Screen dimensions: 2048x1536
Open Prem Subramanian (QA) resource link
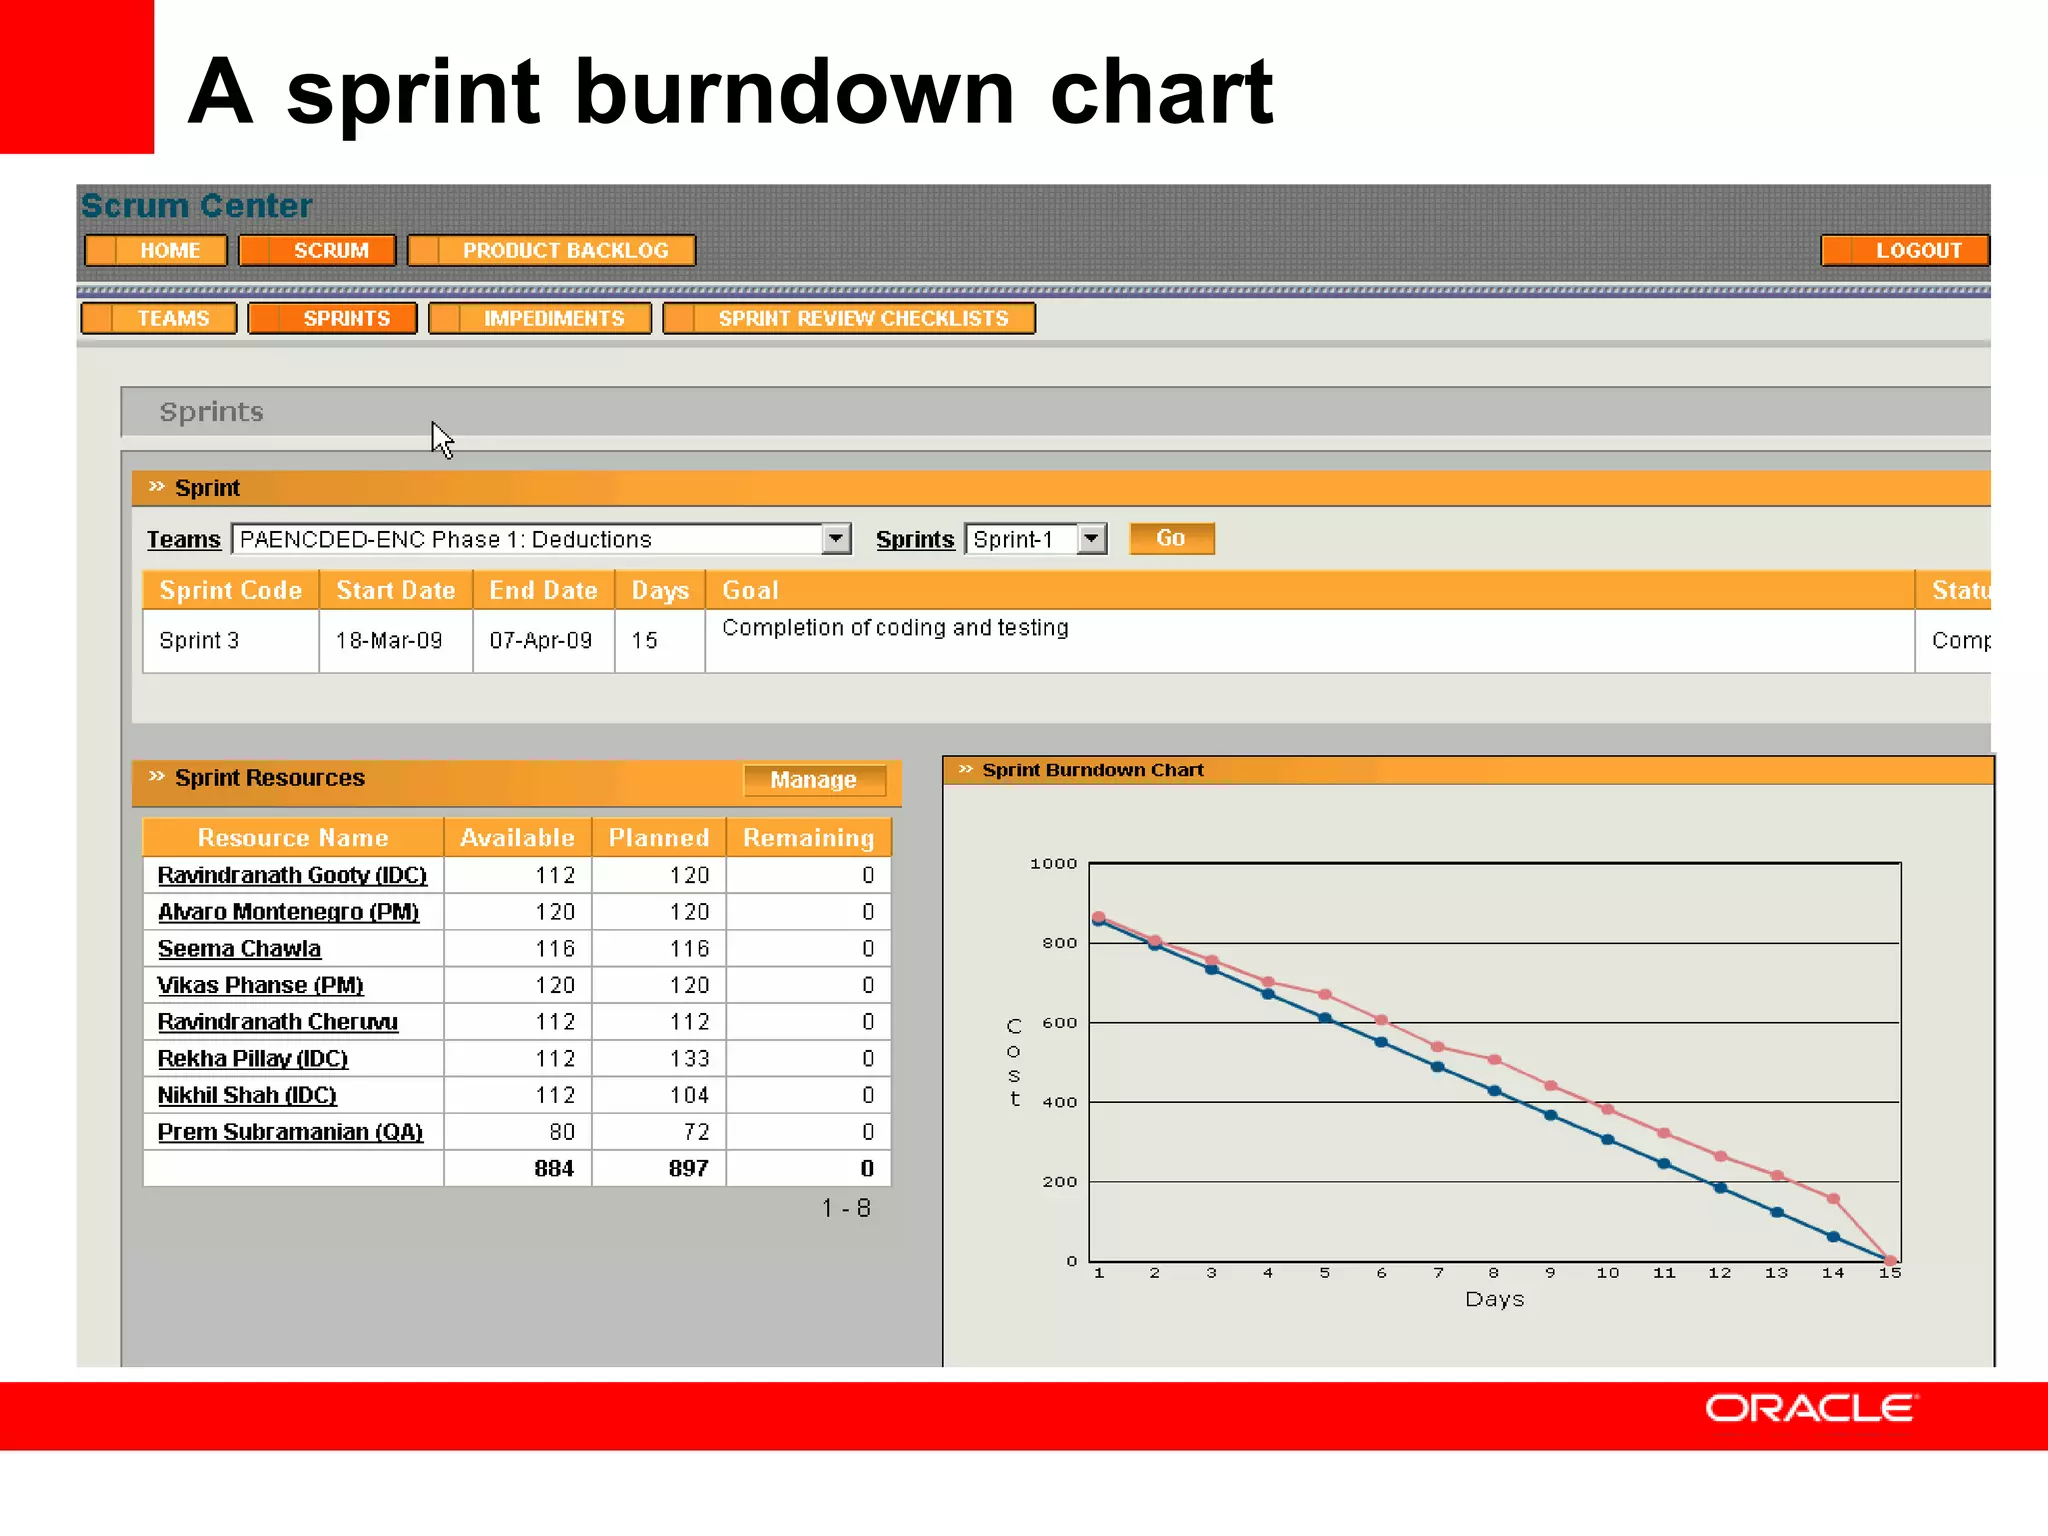(x=290, y=1132)
